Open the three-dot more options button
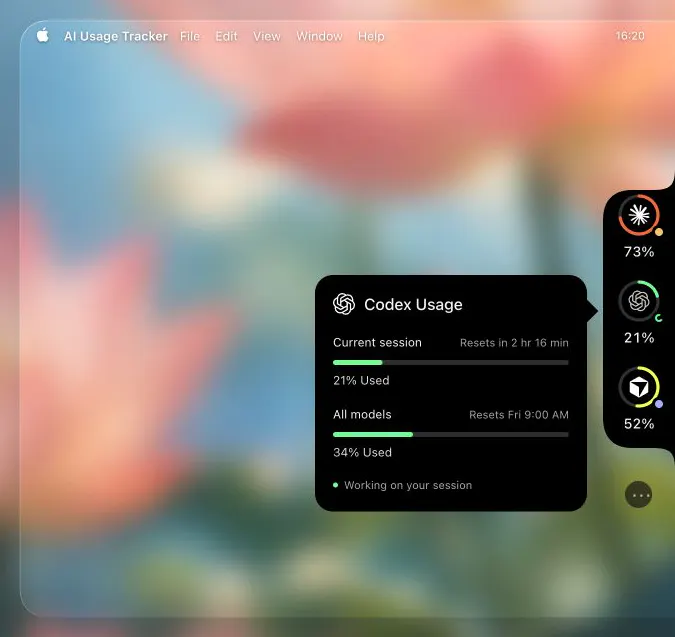The width and height of the screenshot is (675, 637). click(x=638, y=495)
